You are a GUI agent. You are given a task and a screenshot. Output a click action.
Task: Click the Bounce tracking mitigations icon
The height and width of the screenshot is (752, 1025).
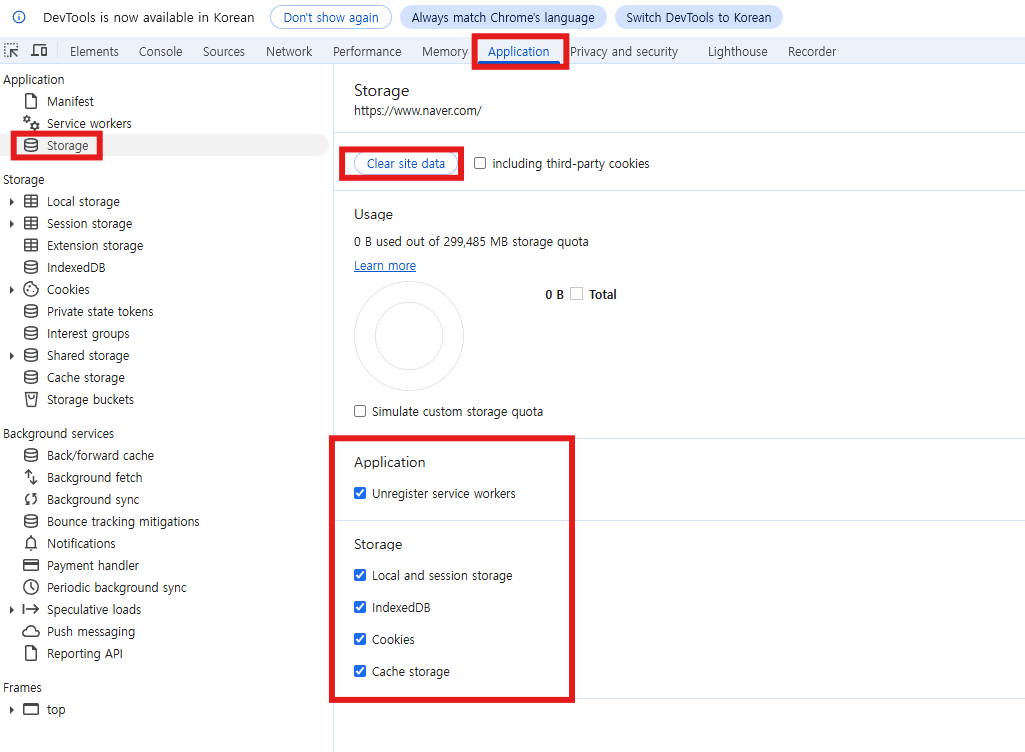31,521
